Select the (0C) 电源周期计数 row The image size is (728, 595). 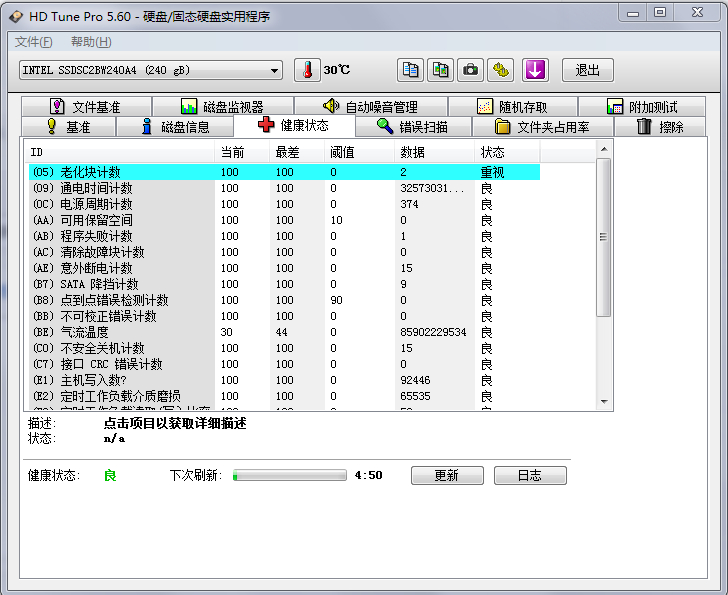click(284, 204)
